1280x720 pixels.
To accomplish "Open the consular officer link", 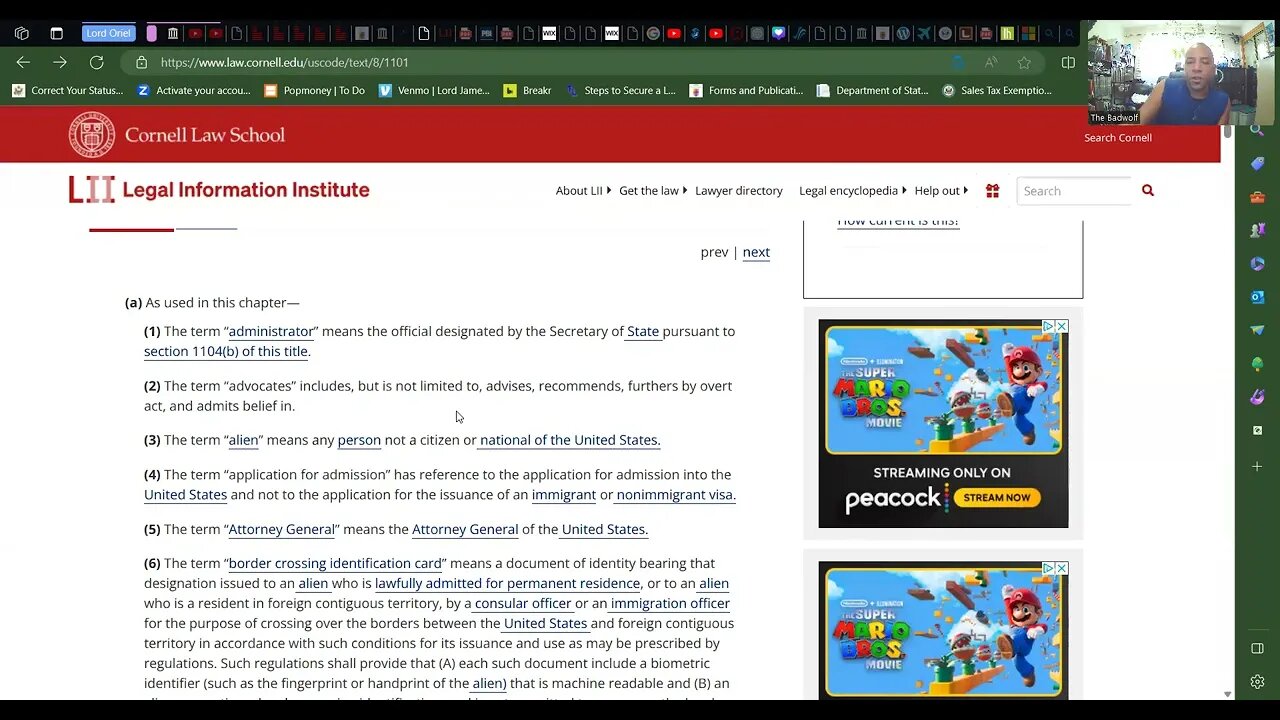I will point(522,603).
